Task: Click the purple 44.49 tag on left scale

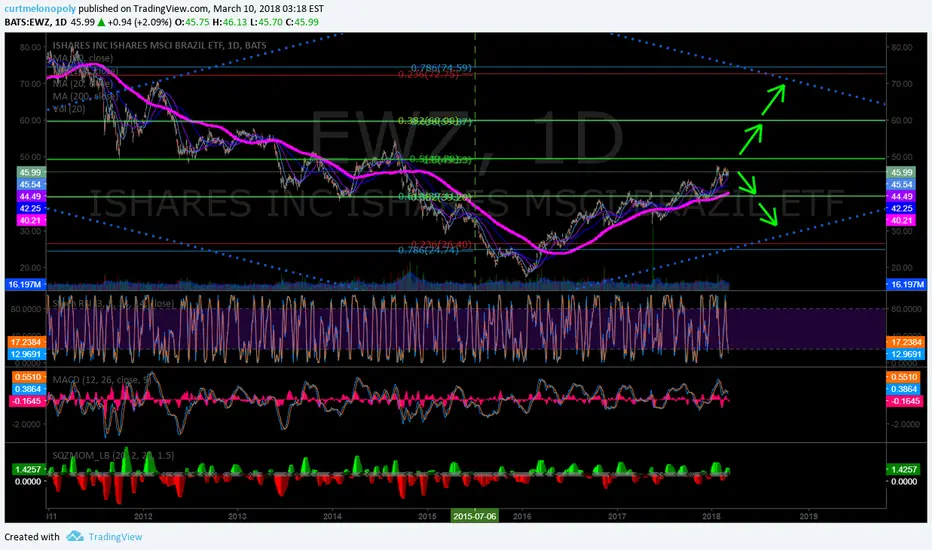Action: click(x=30, y=196)
